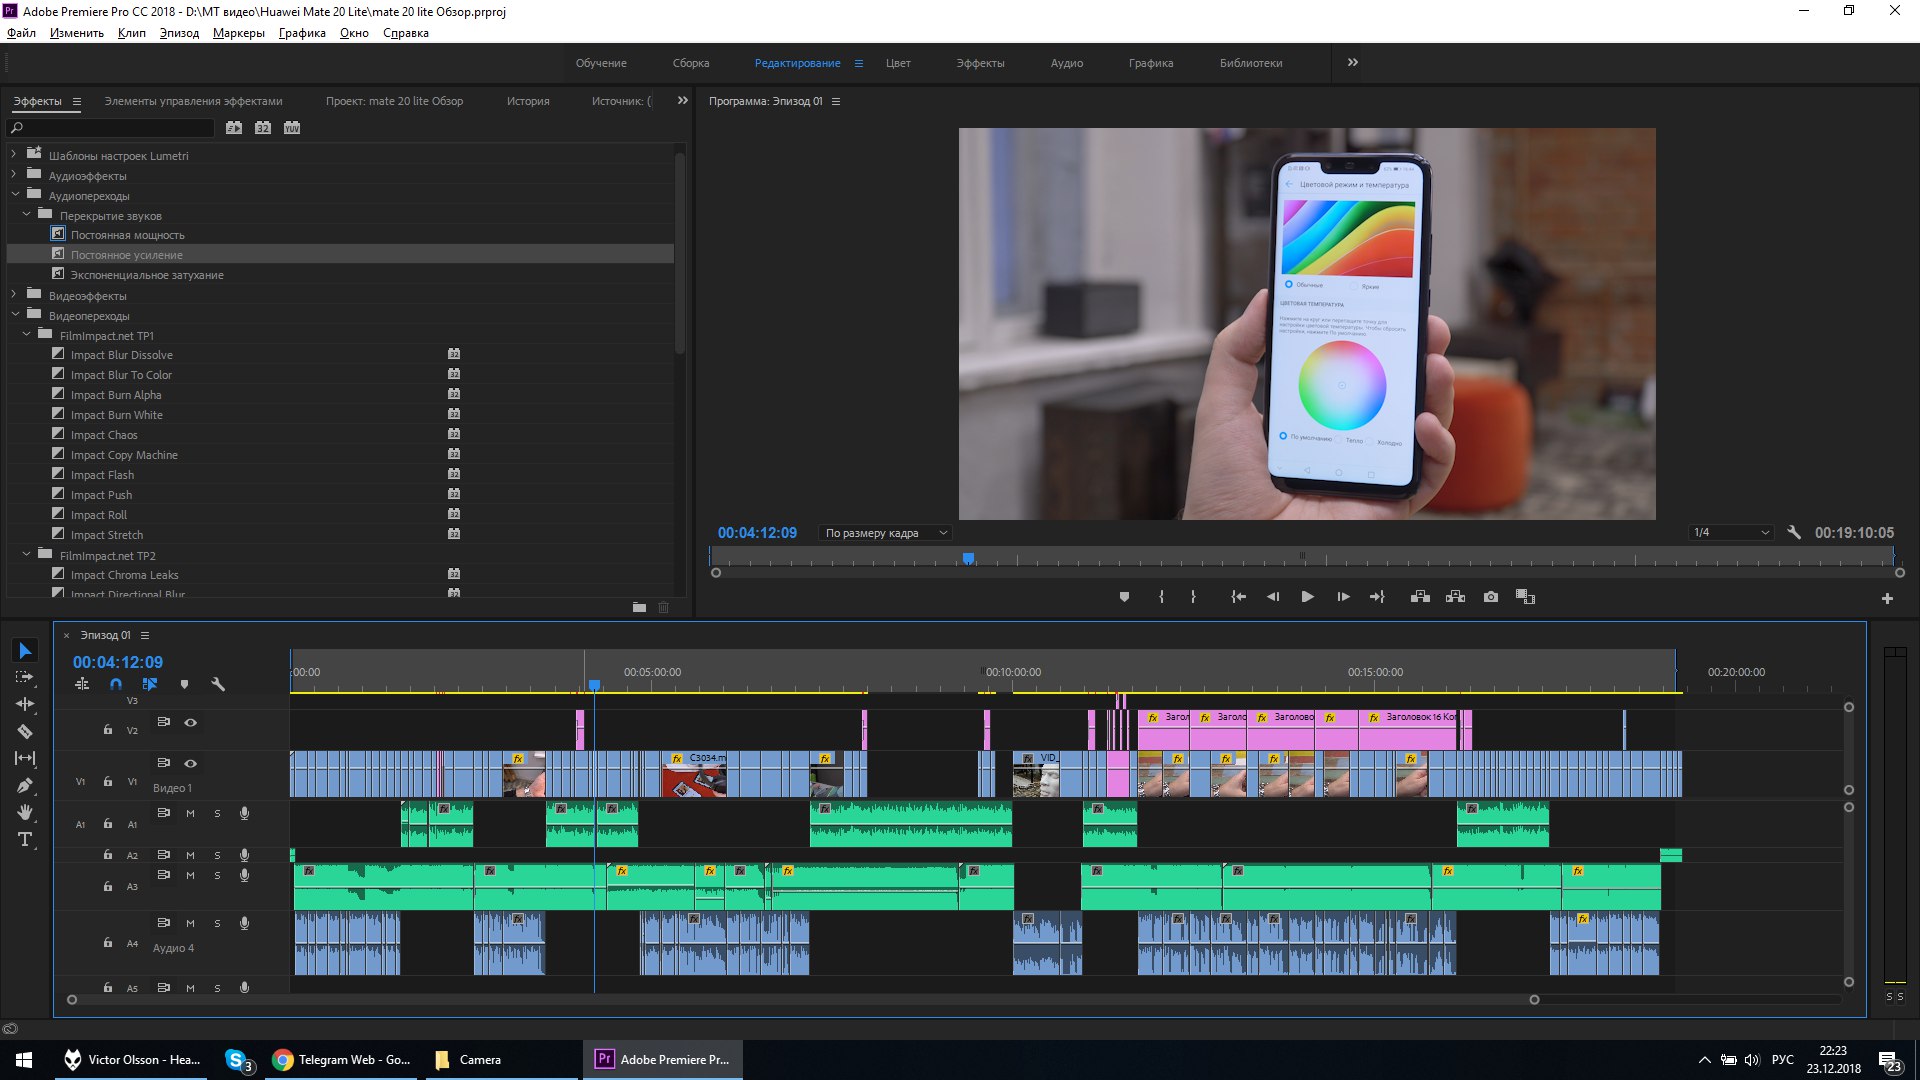Collapse the Аудиопереходы folder
Viewport: 1920px width, 1080px height.
click(14, 195)
